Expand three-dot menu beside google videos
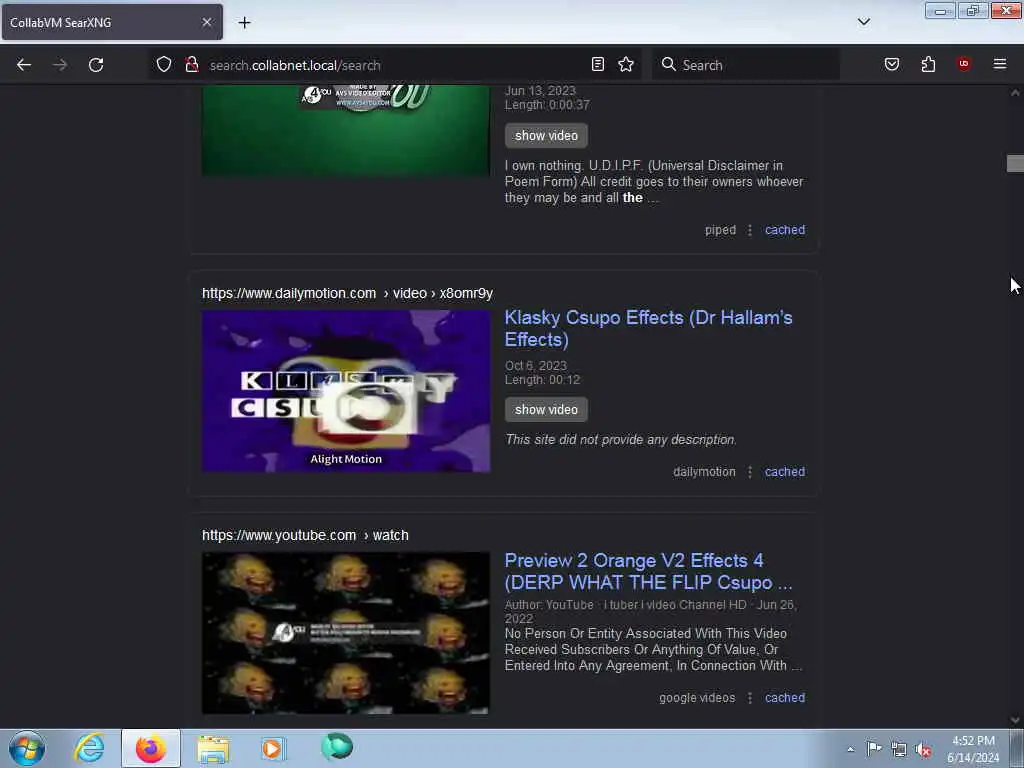1024x768 pixels. pyautogui.click(x=750, y=697)
